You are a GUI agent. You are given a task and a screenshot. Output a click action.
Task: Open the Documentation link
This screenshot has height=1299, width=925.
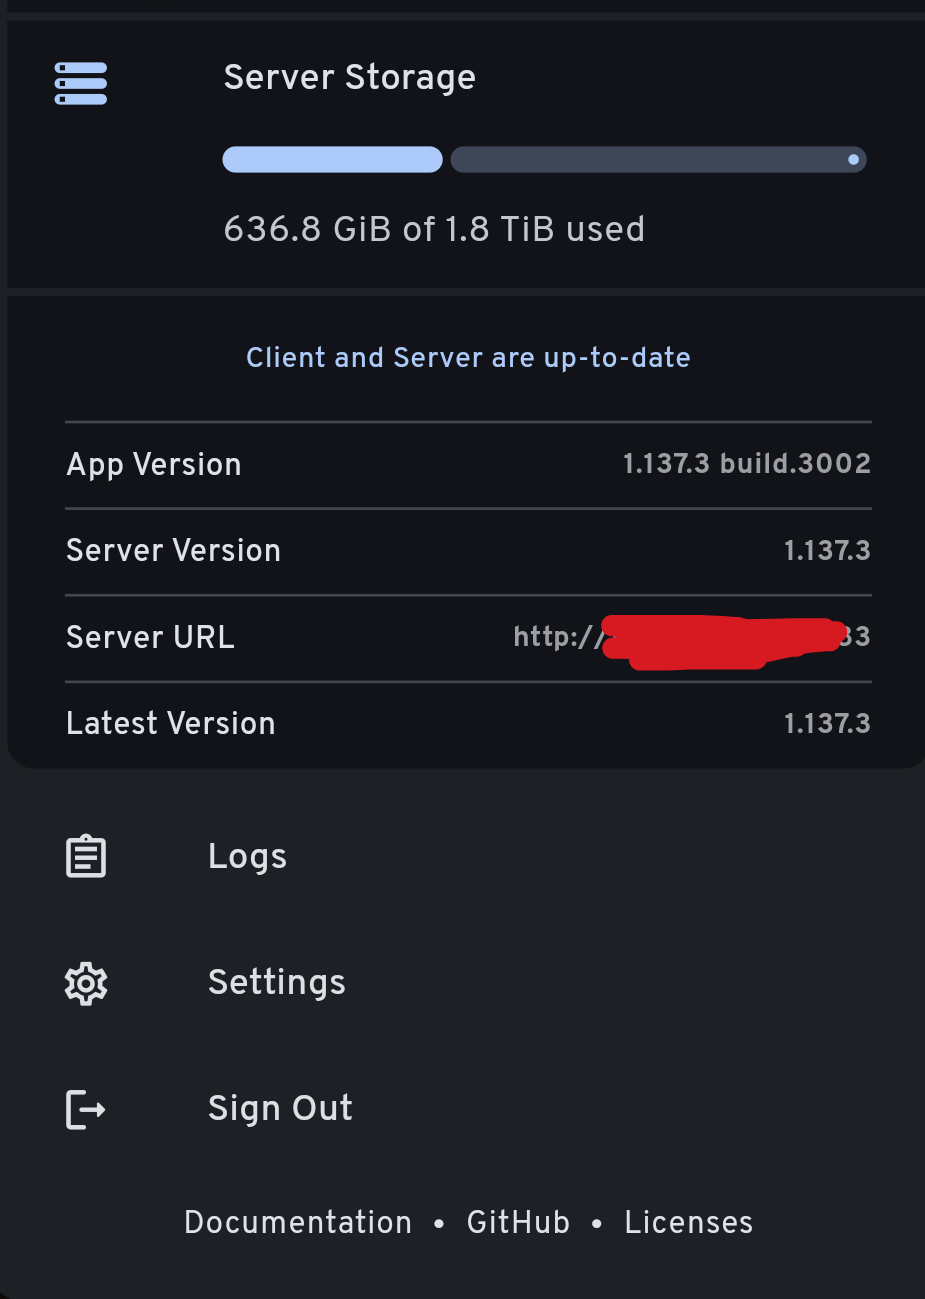[297, 1222]
